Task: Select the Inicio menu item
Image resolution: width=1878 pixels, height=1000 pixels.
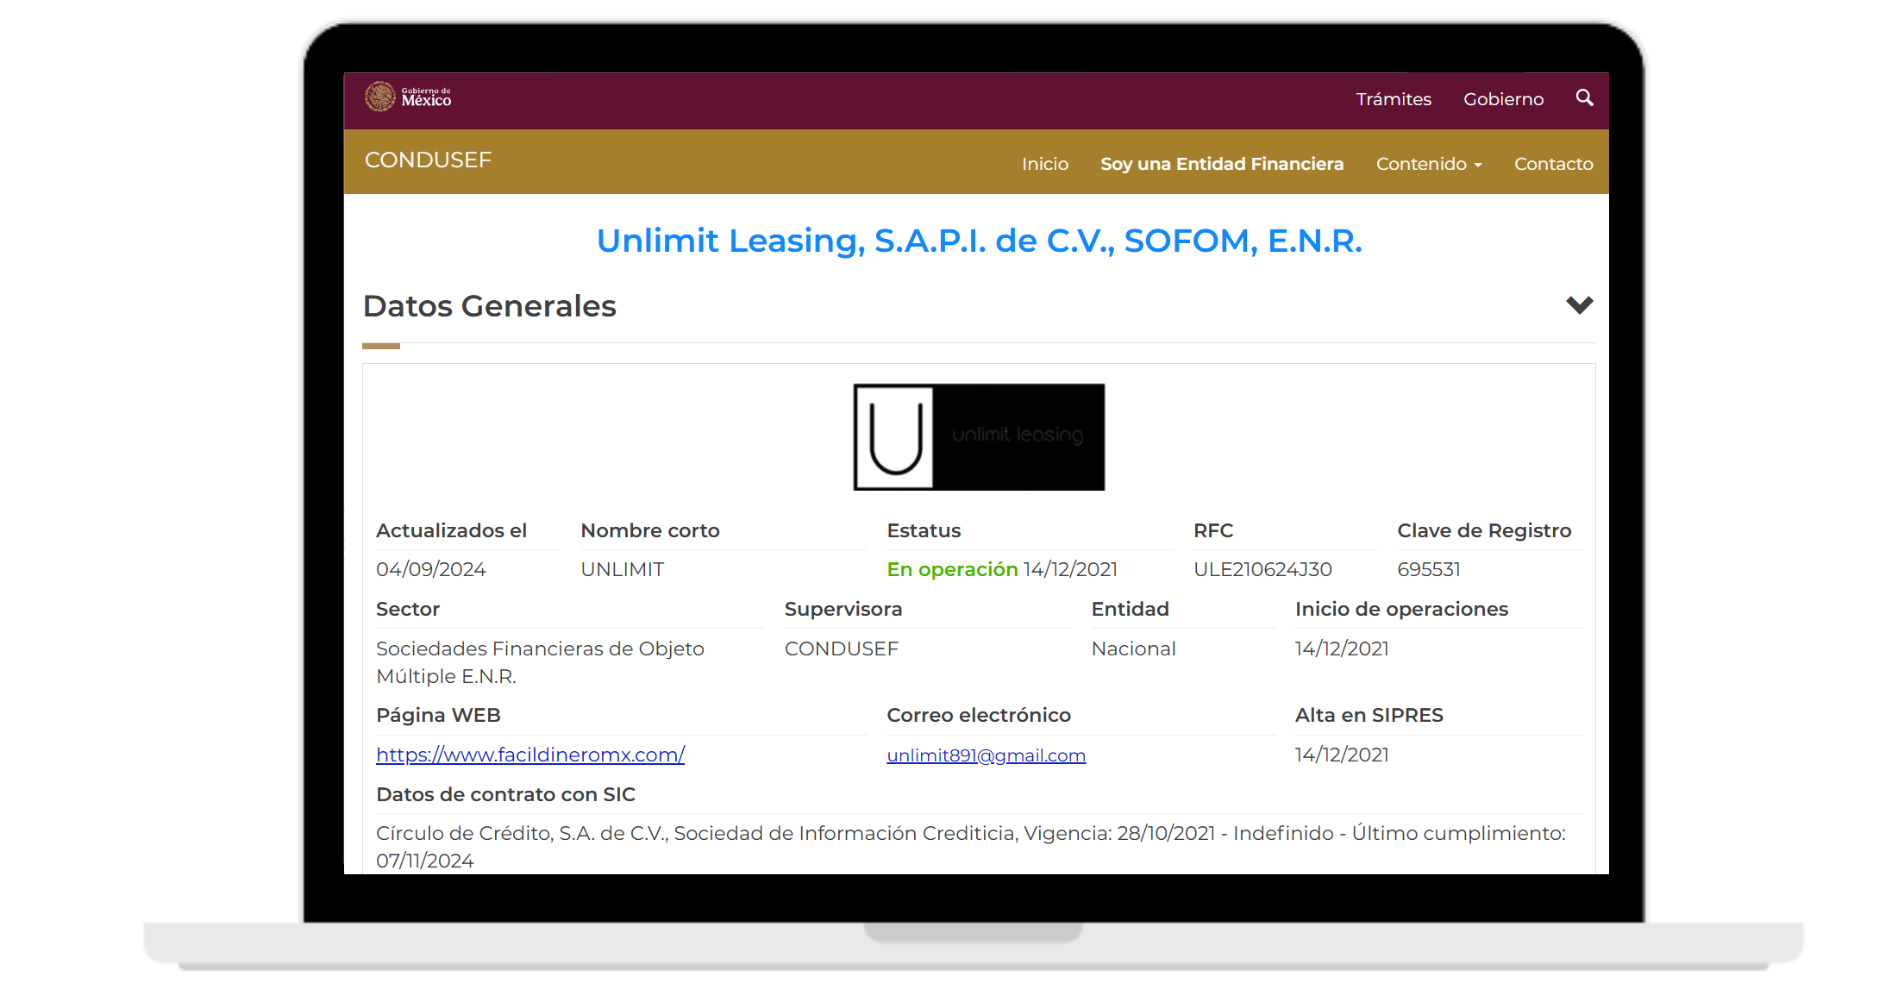Action: pos(1044,163)
